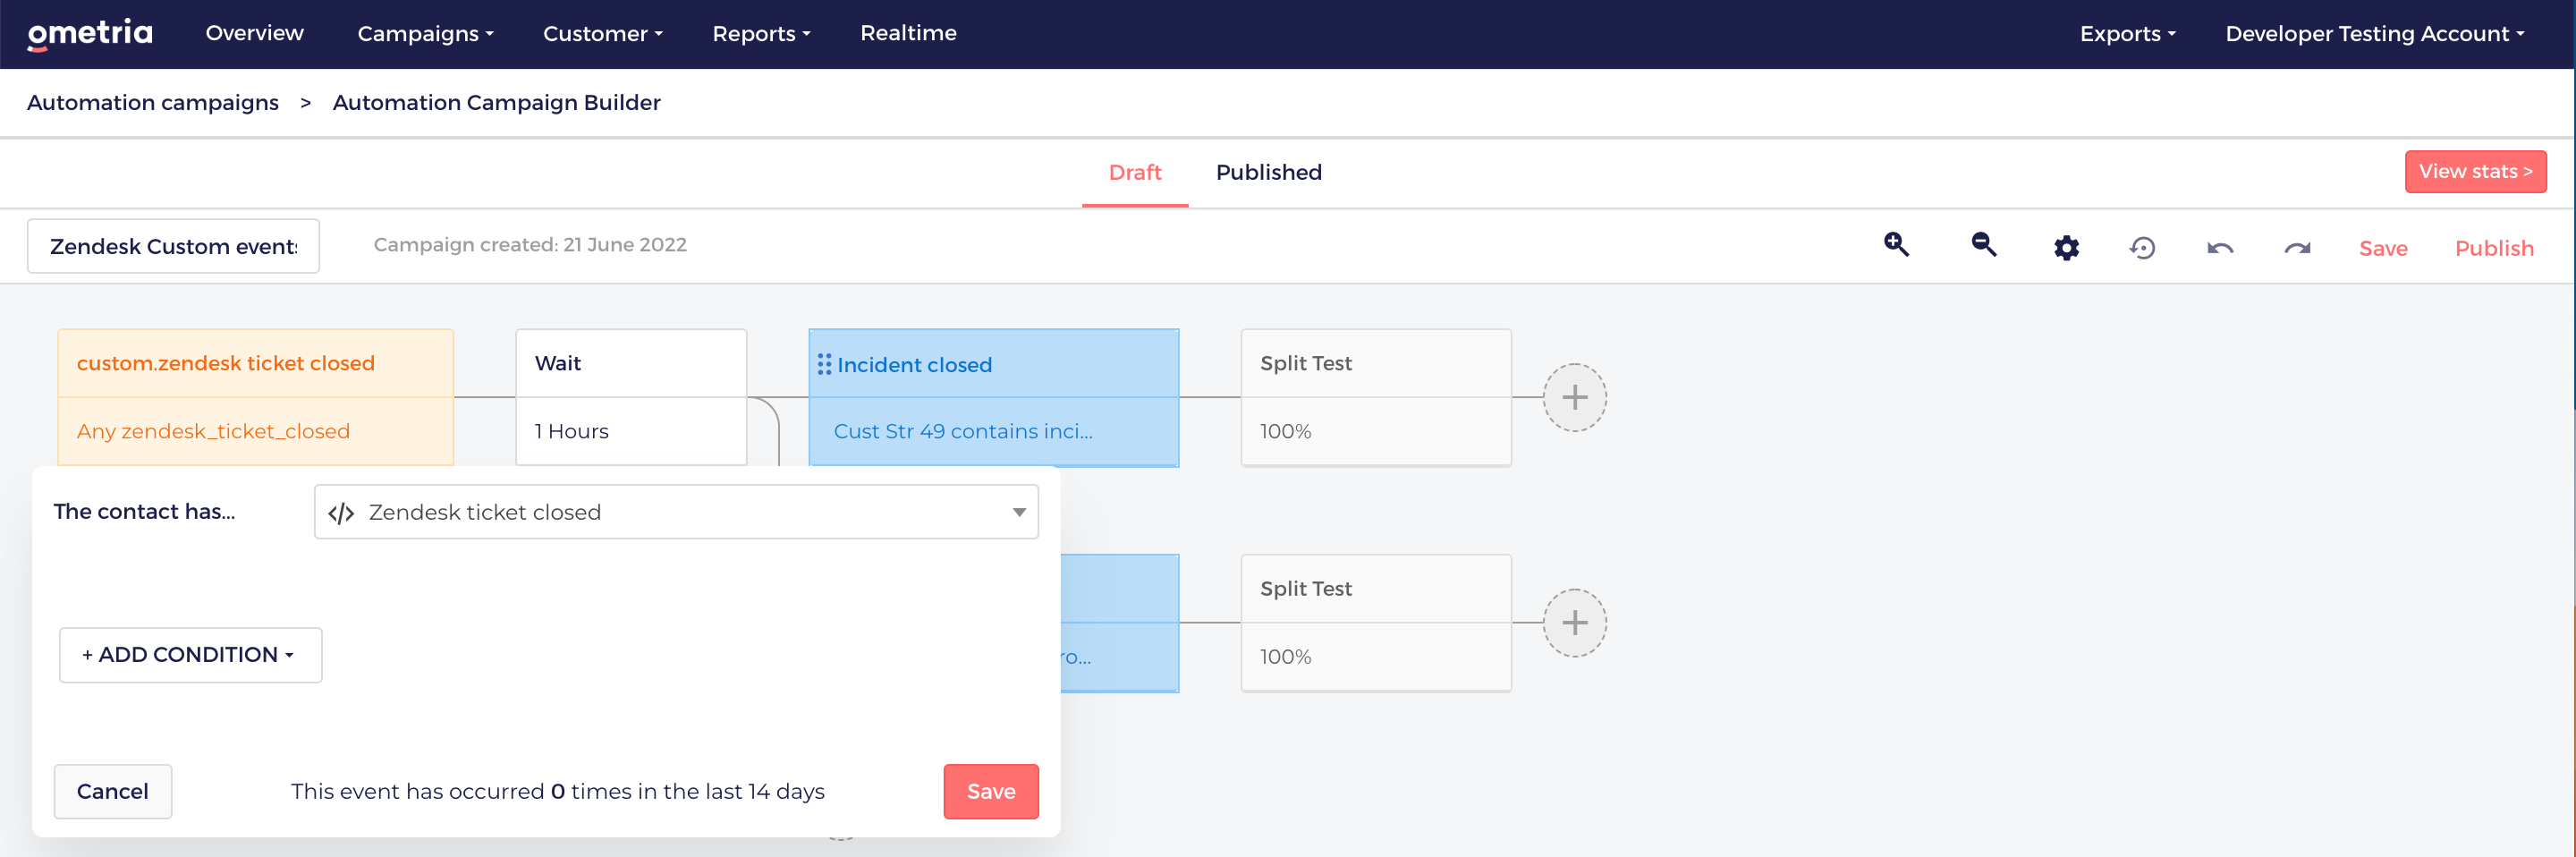
Task: Add a node after the bottom Split Test
Action: (1574, 623)
